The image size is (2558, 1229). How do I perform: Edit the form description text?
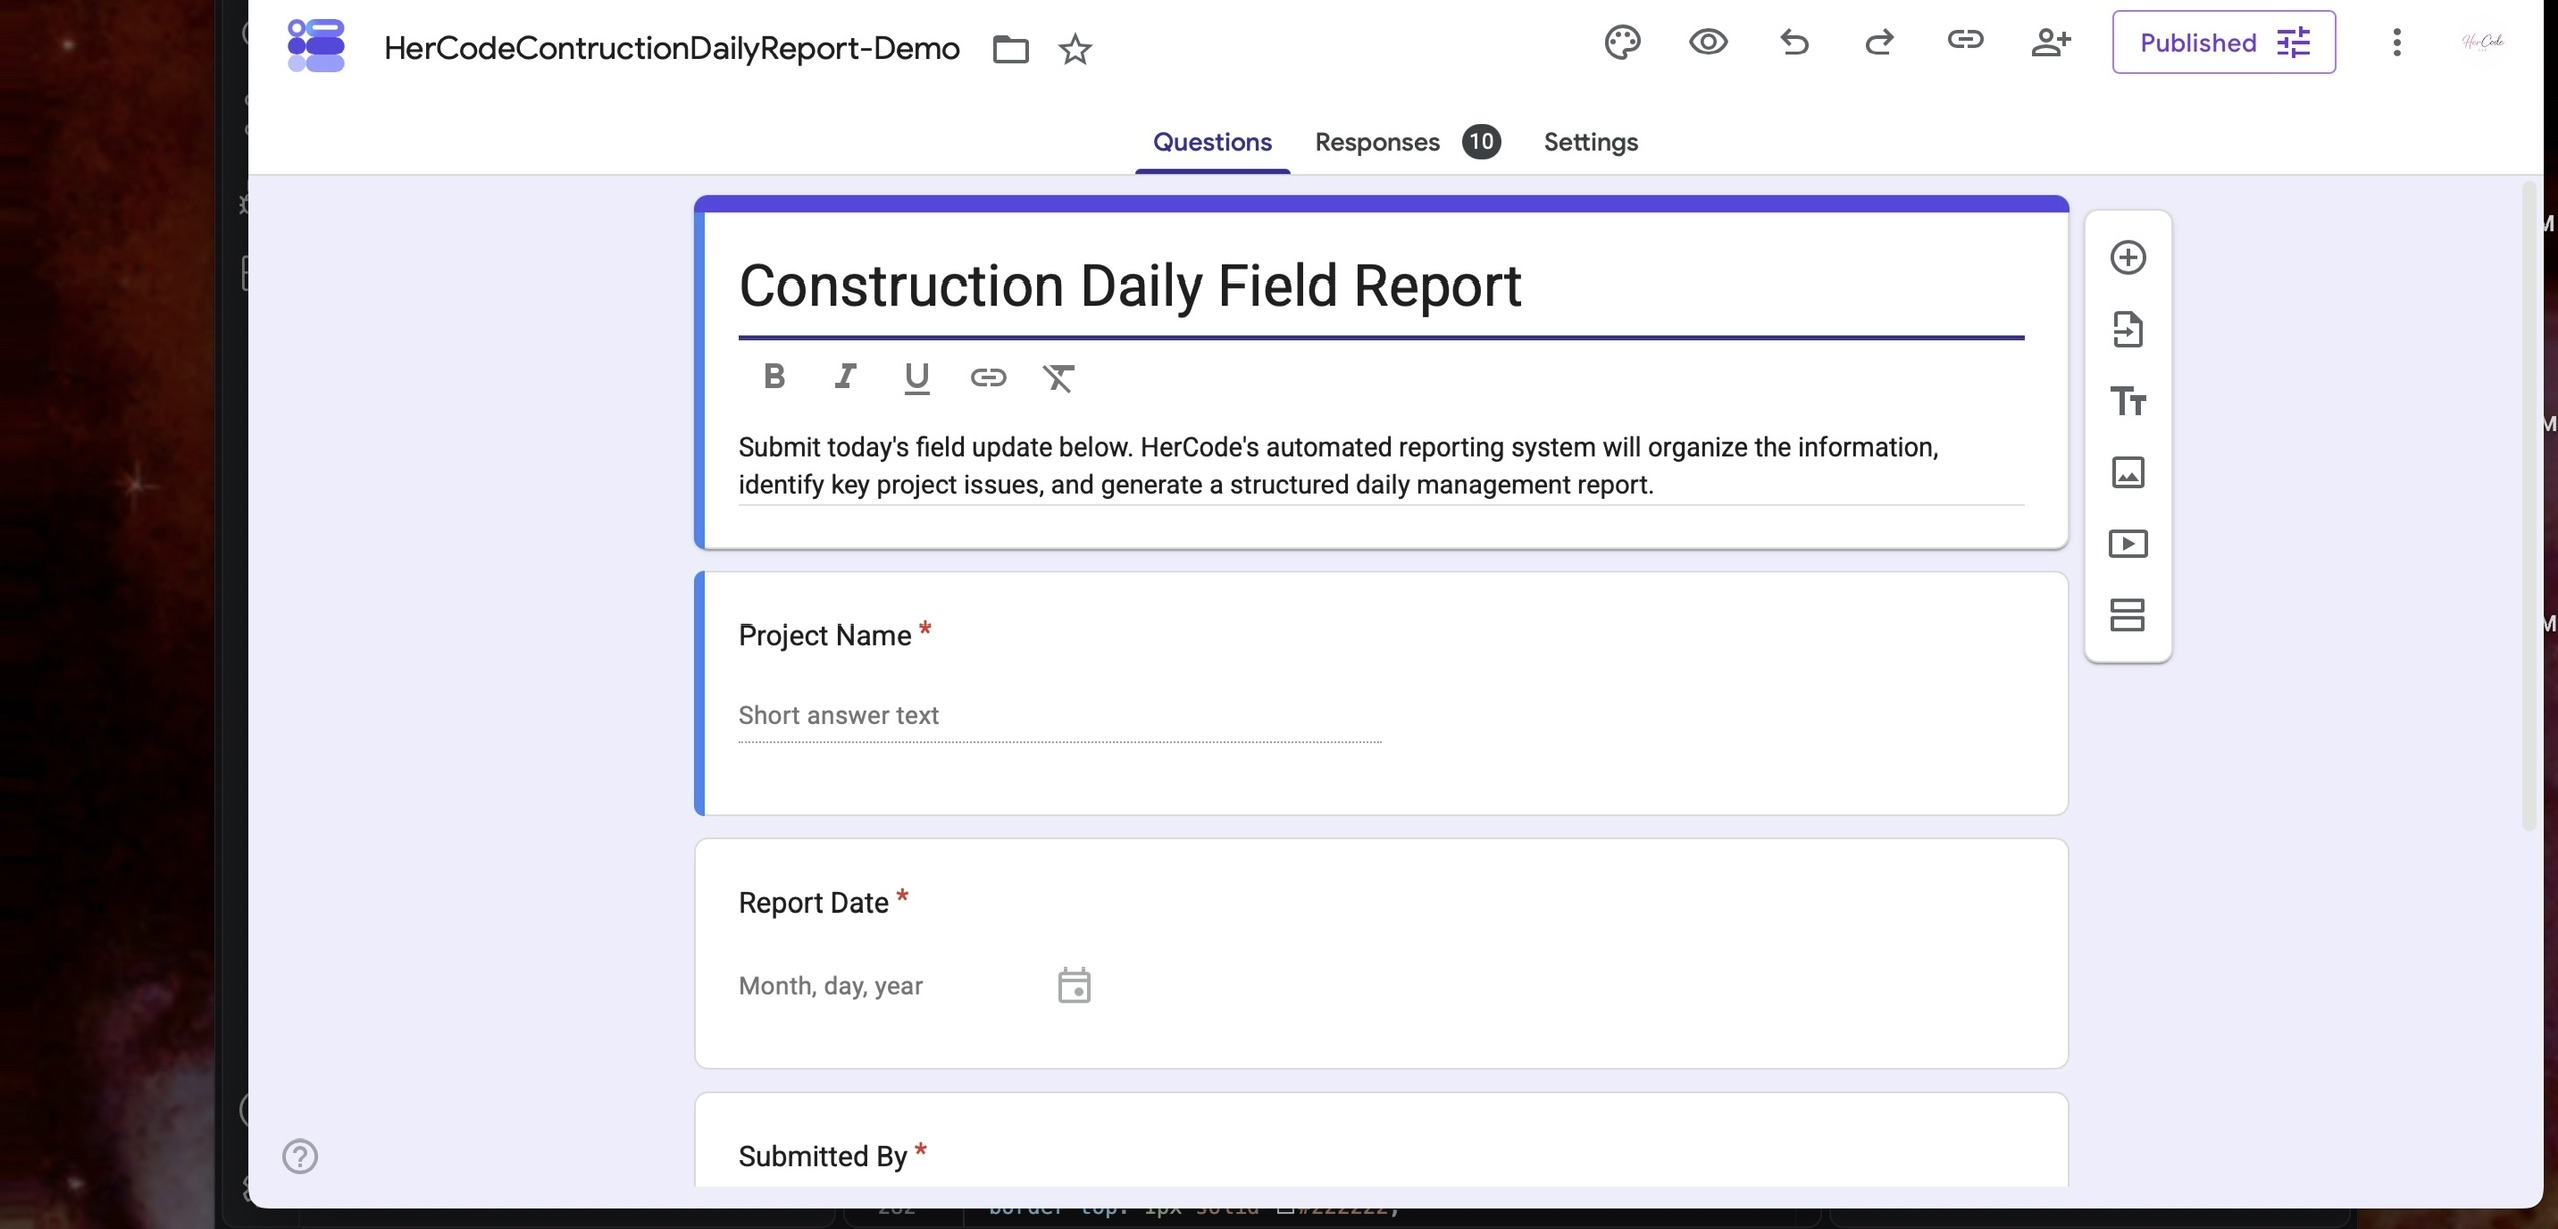click(1380, 466)
